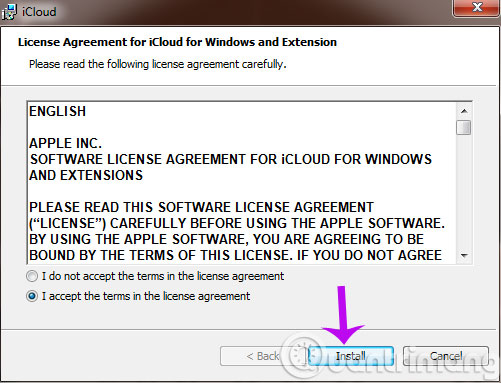
Task: Select "I do not accept the terms" radio button
Action: (32, 276)
